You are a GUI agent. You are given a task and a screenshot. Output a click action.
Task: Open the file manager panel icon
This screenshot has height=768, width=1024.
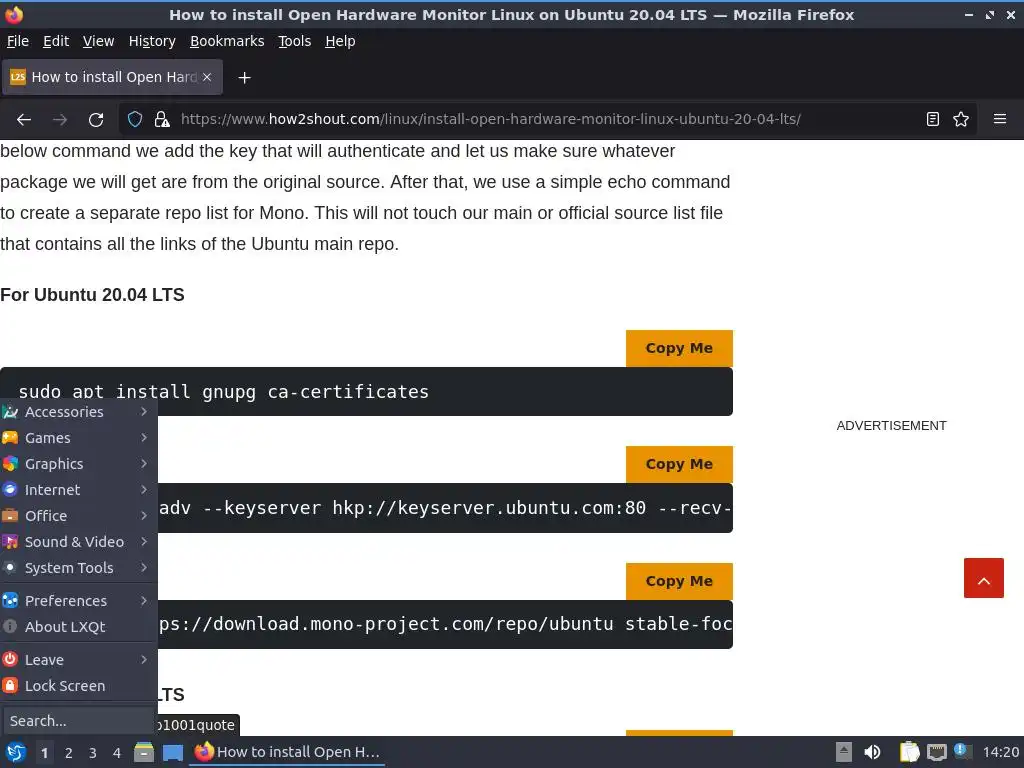pyautogui.click(x=144, y=752)
